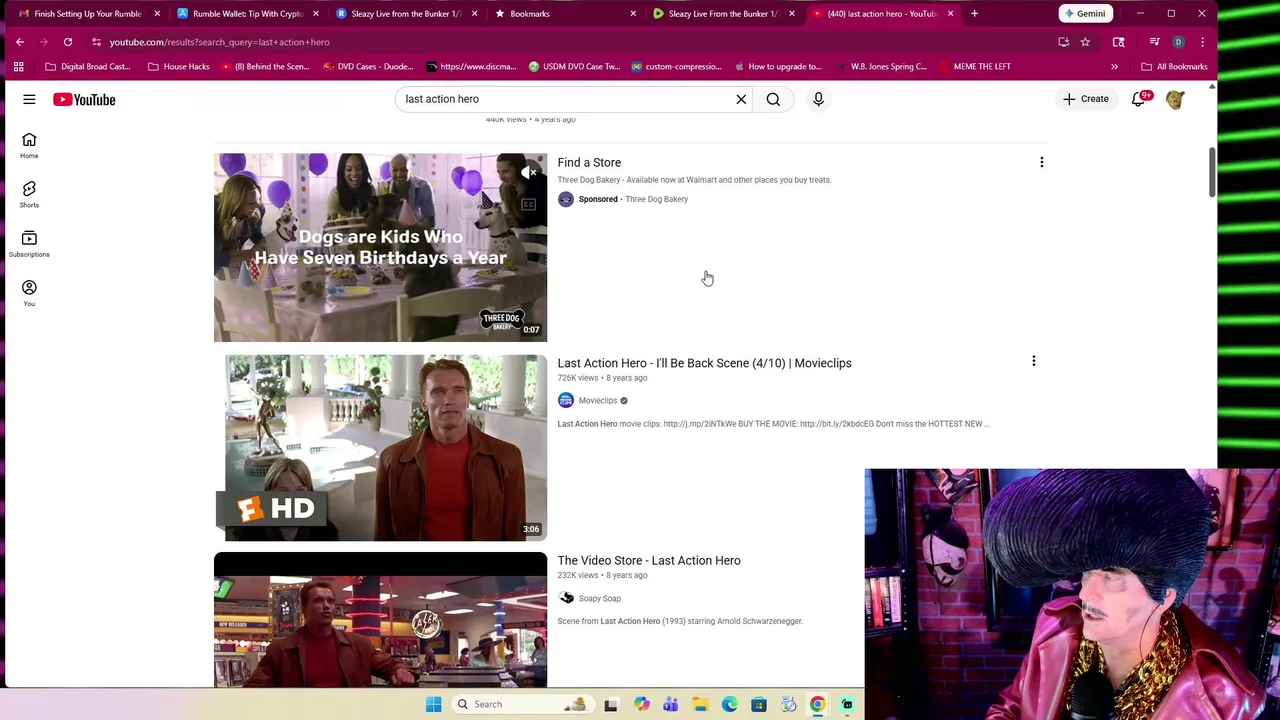Click the Gemini button in Chrome
Screen dimensions: 1280x720
1085,14
